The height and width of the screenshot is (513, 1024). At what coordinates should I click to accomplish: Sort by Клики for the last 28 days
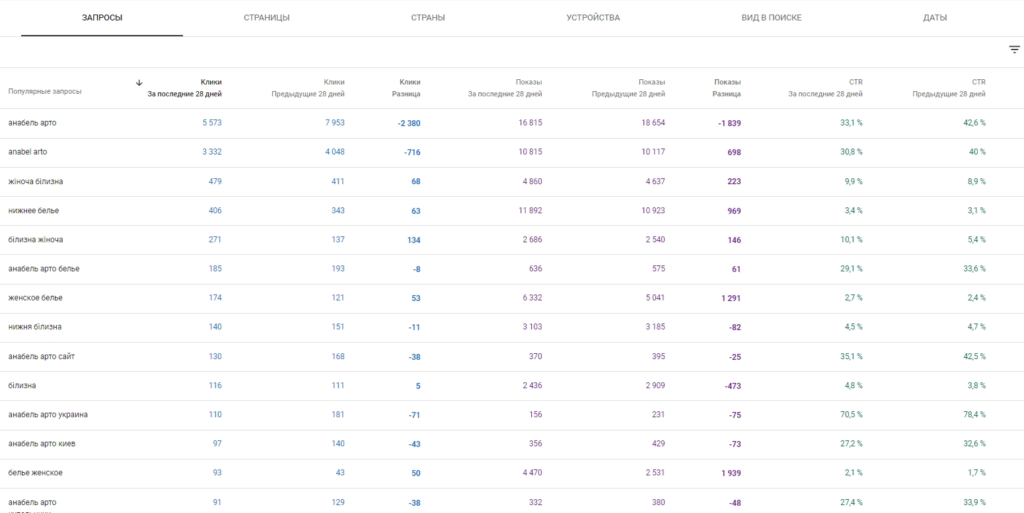tap(185, 88)
